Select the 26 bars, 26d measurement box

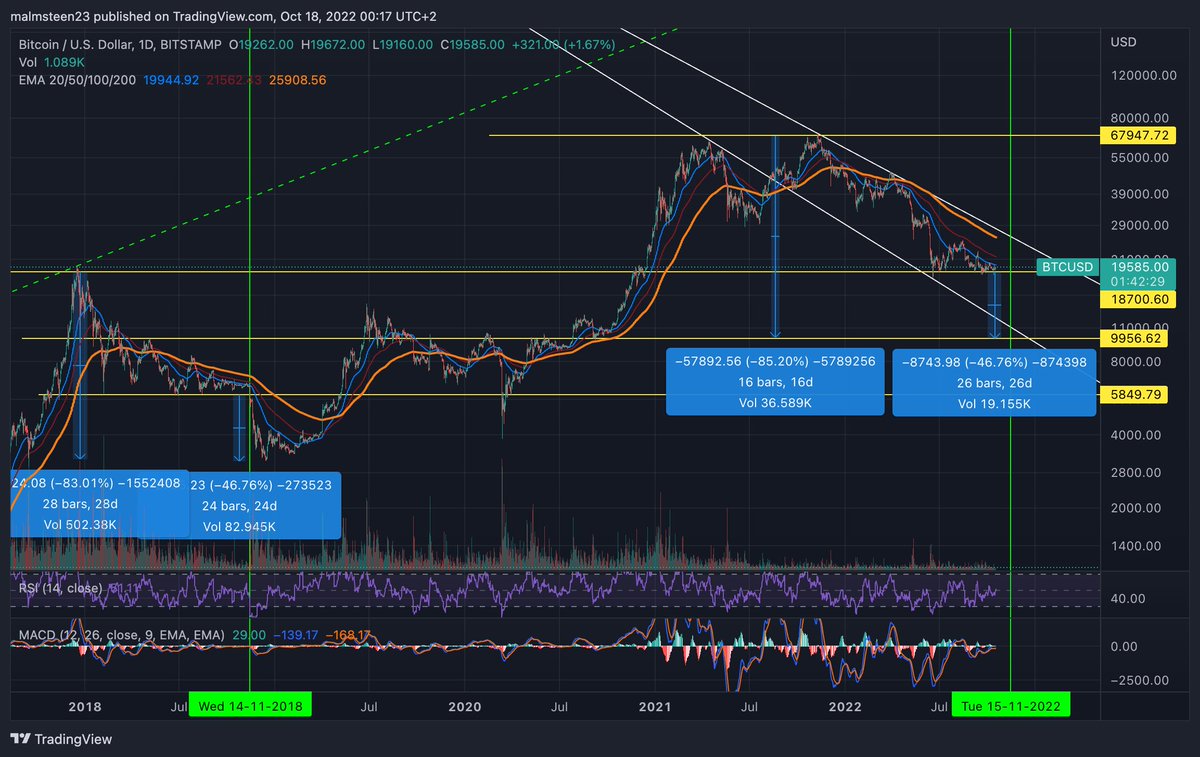click(994, 382)
